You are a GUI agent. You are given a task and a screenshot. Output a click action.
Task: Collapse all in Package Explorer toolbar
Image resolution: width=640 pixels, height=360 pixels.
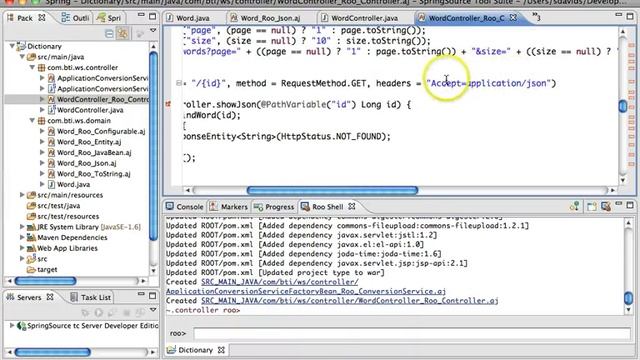[109, 33]
